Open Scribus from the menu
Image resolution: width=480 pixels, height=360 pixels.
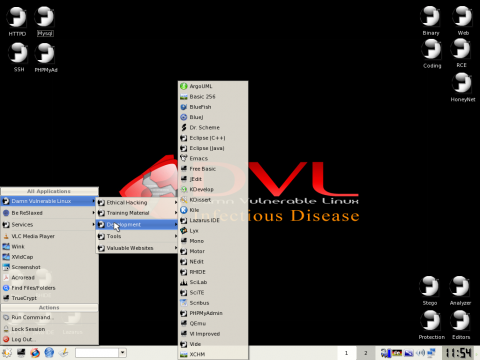(213, 303)
